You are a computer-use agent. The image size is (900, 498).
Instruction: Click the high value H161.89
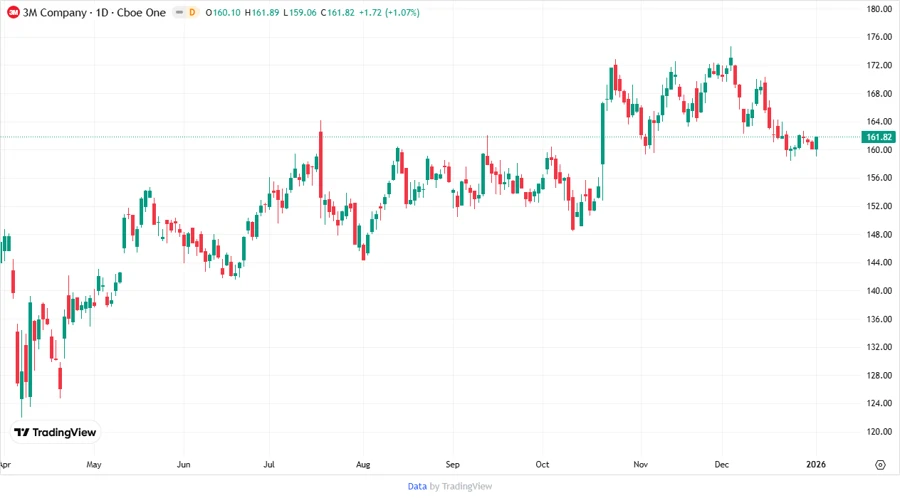pos(262,13)
